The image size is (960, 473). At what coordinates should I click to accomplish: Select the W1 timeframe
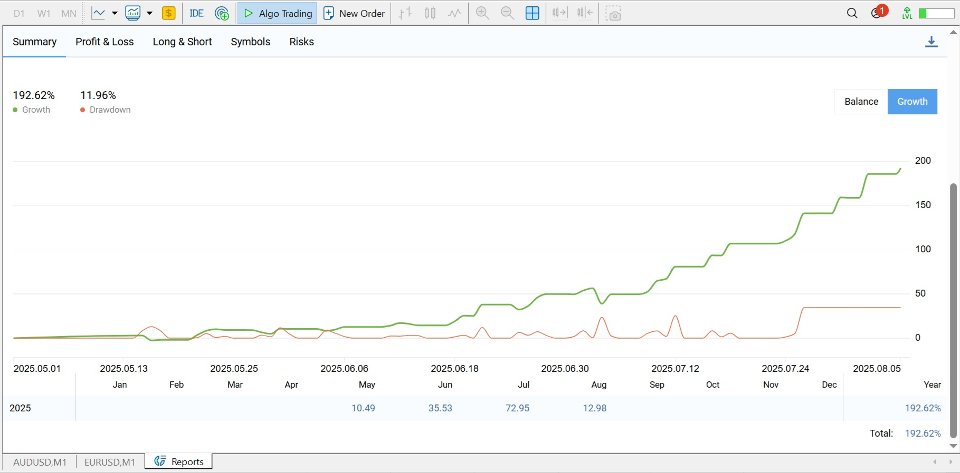[x=44, y=14]
